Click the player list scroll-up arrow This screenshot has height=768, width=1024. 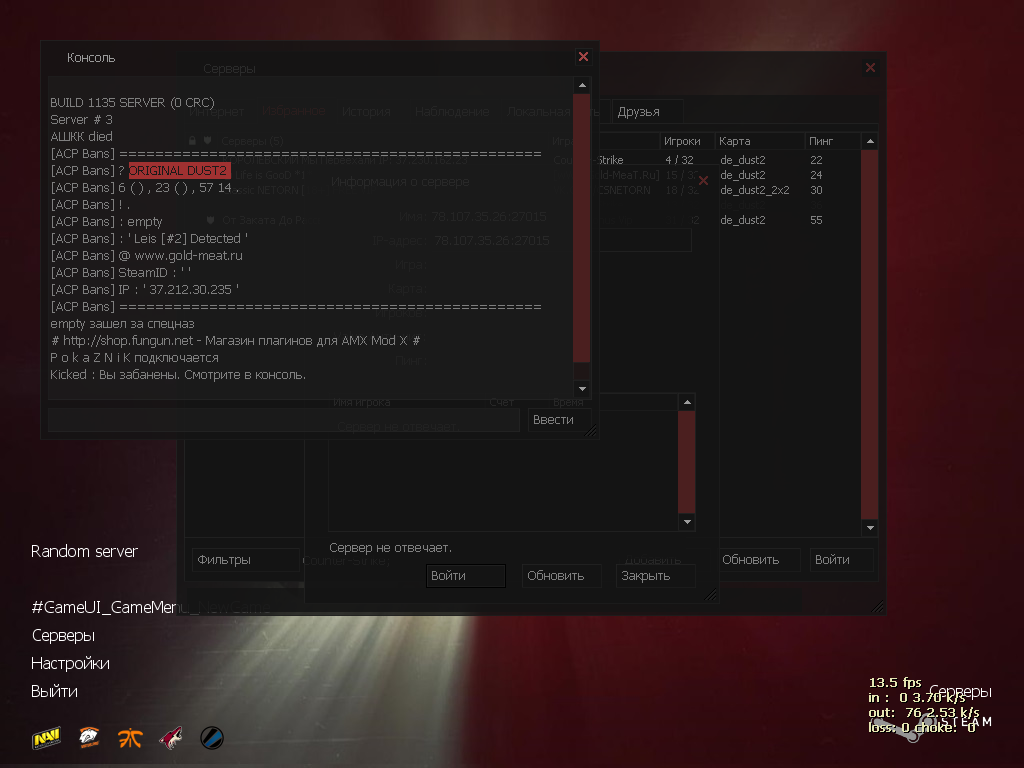coord(687,402)
